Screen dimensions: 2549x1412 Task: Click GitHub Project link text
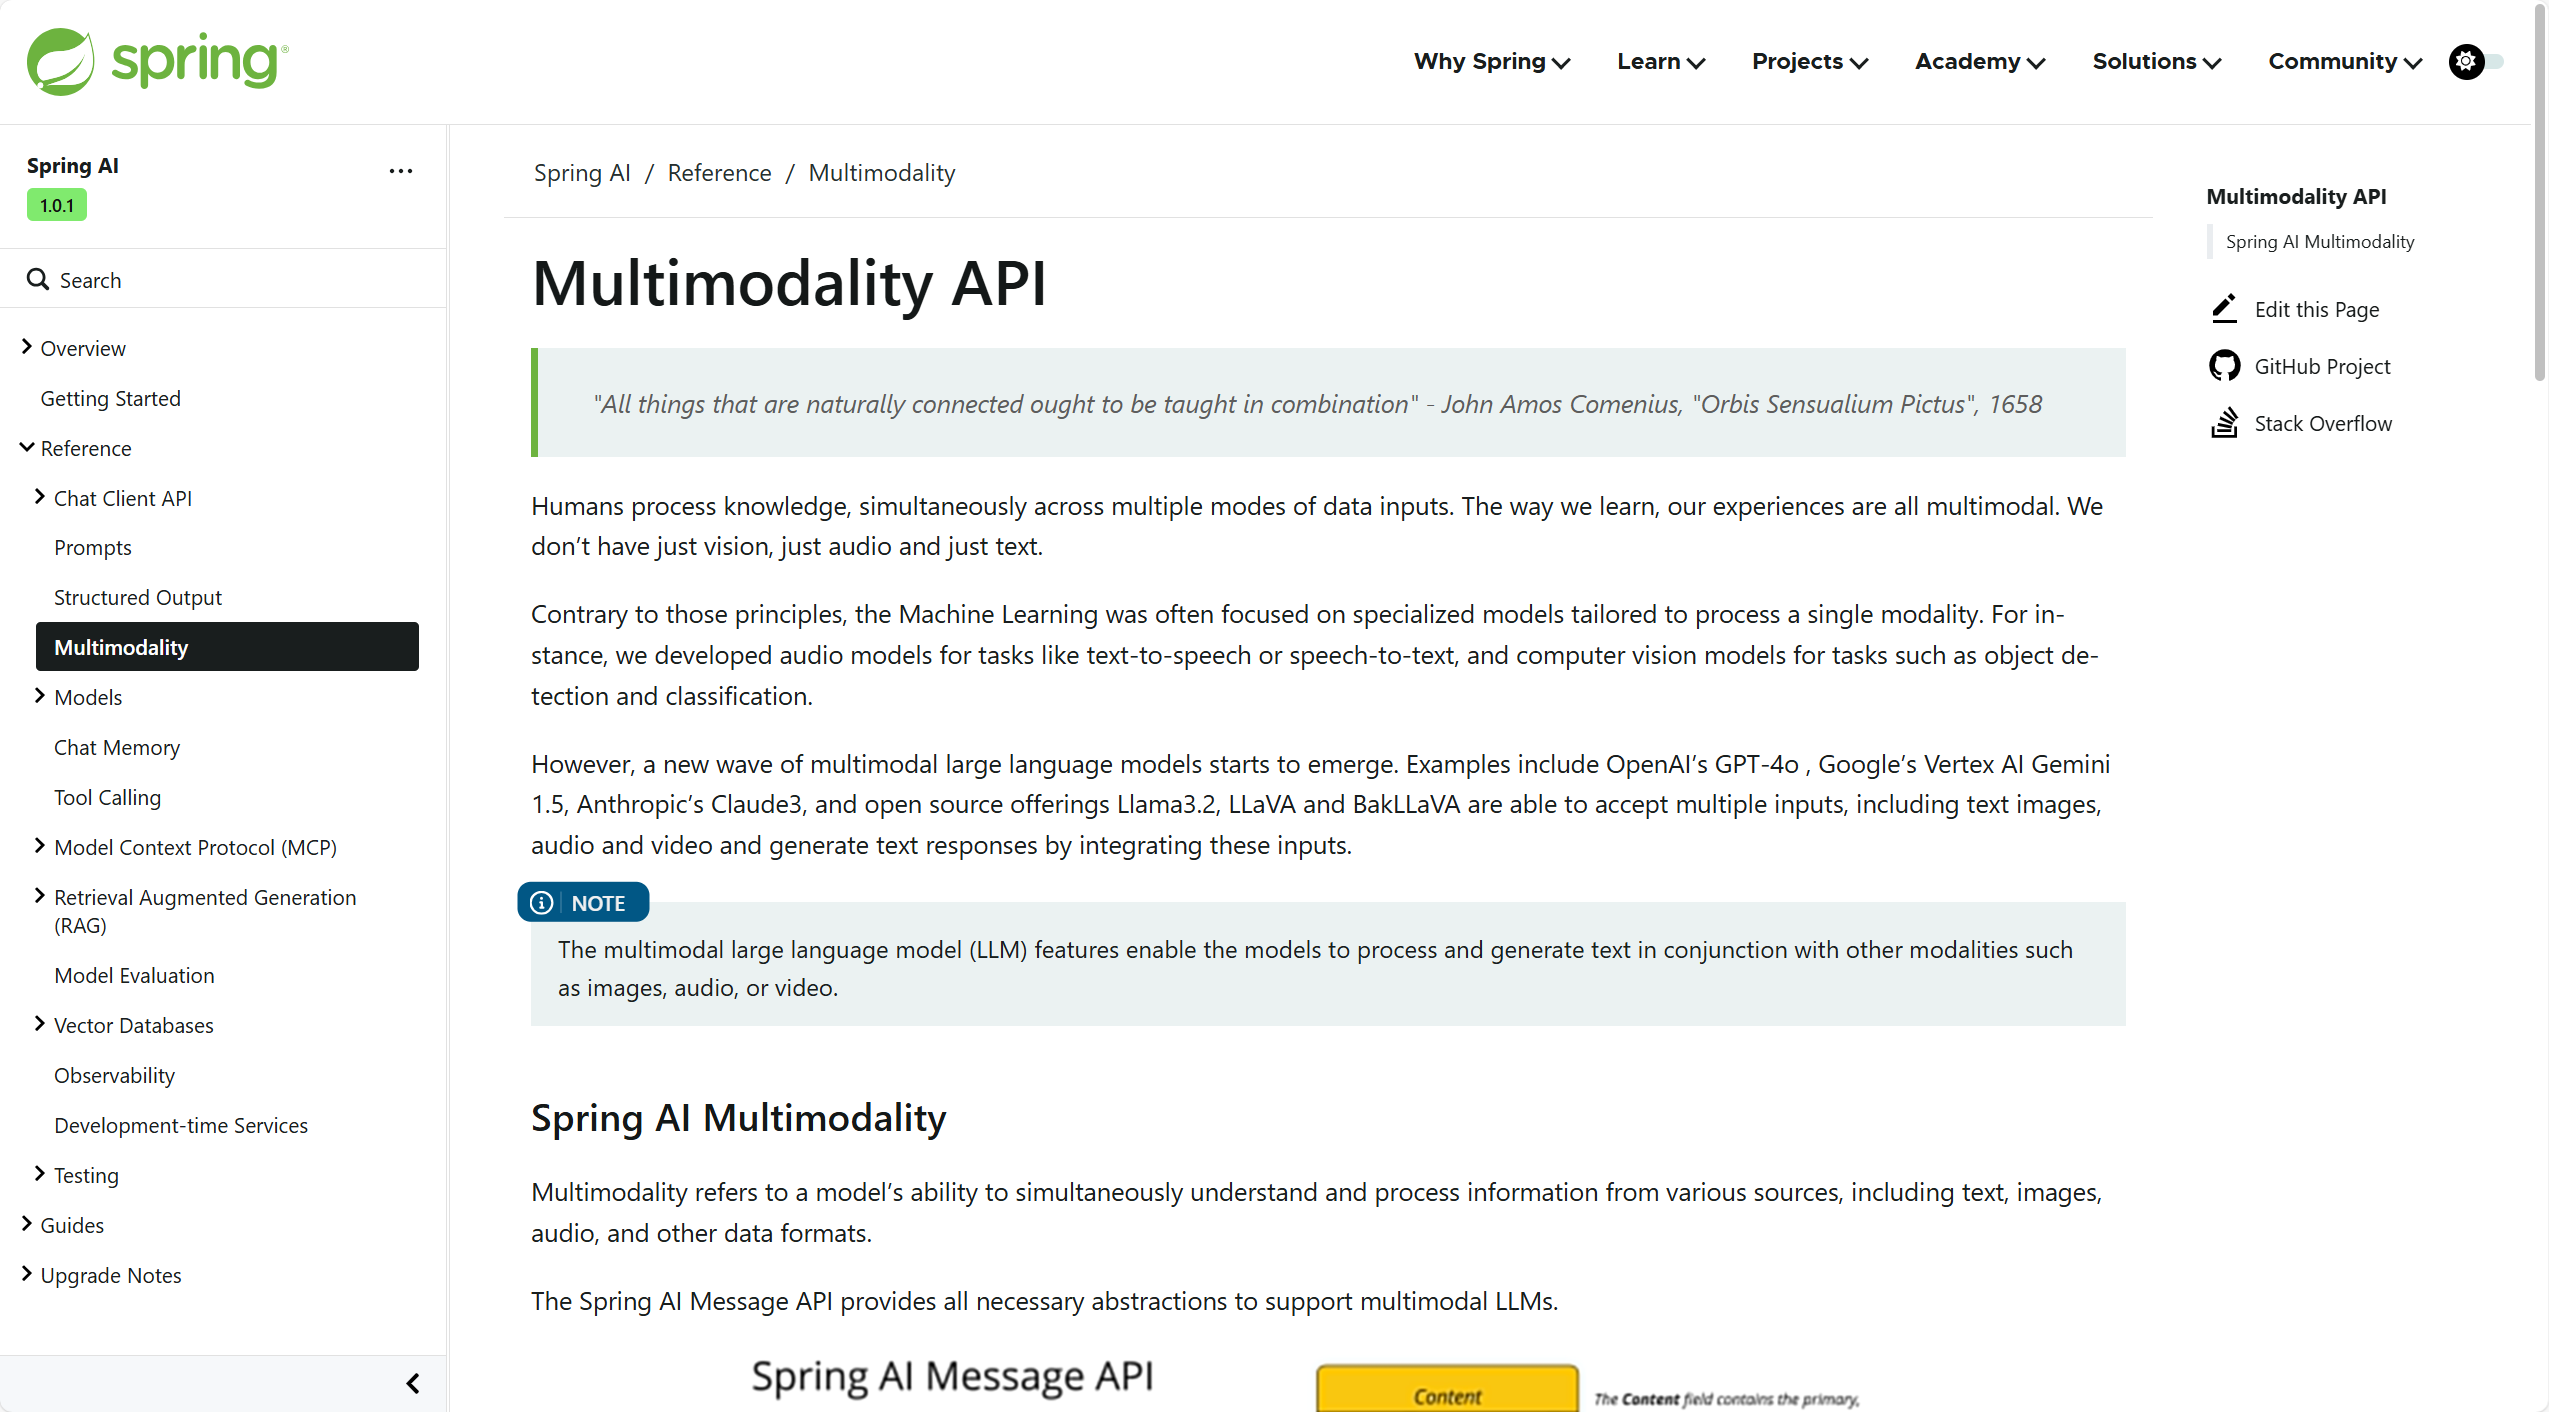tap(2322, 367)
